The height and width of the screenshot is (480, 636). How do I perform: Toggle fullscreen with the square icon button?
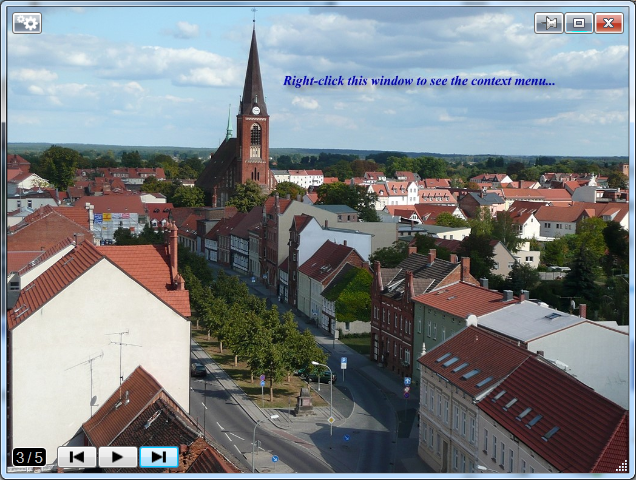579,23
